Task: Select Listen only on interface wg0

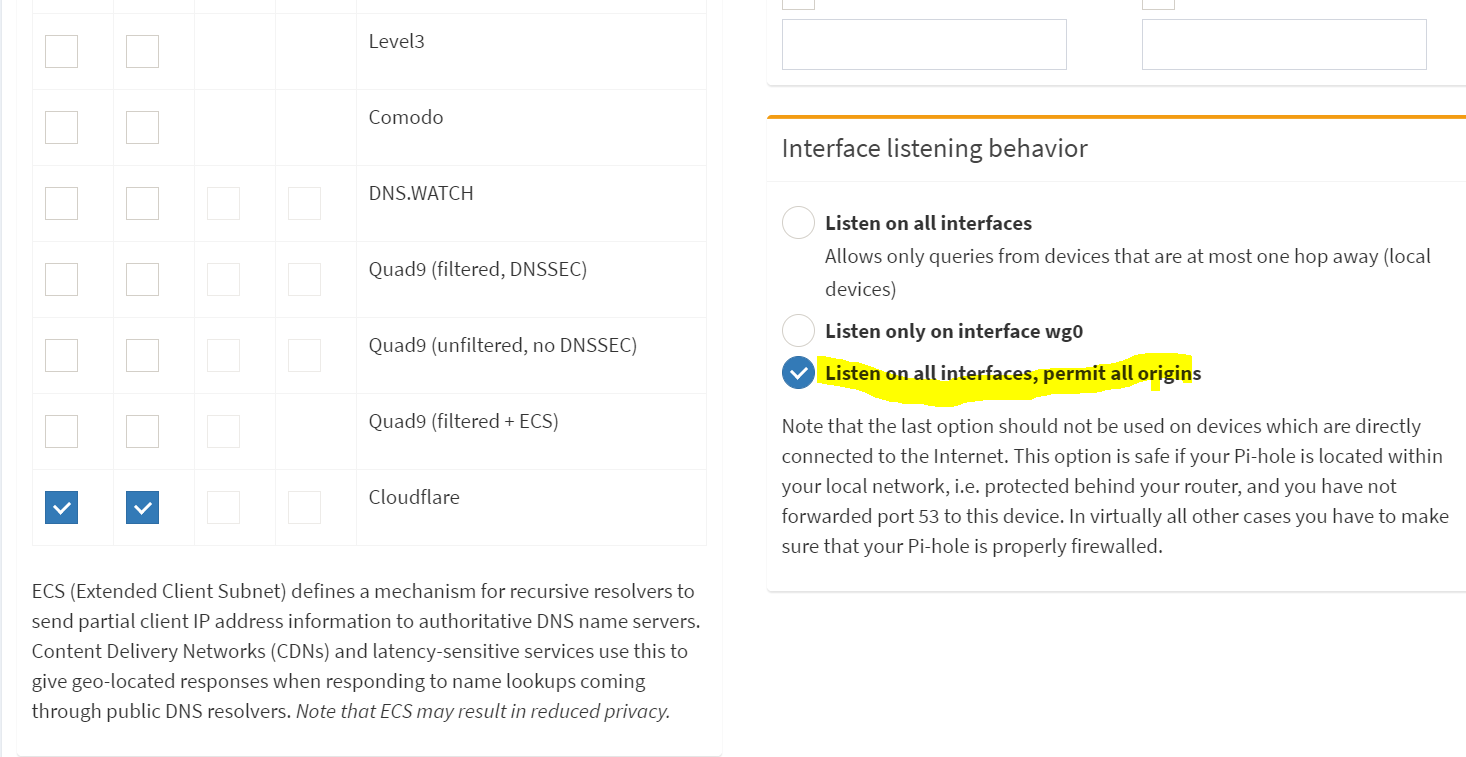Action: [x=798, y=330]
